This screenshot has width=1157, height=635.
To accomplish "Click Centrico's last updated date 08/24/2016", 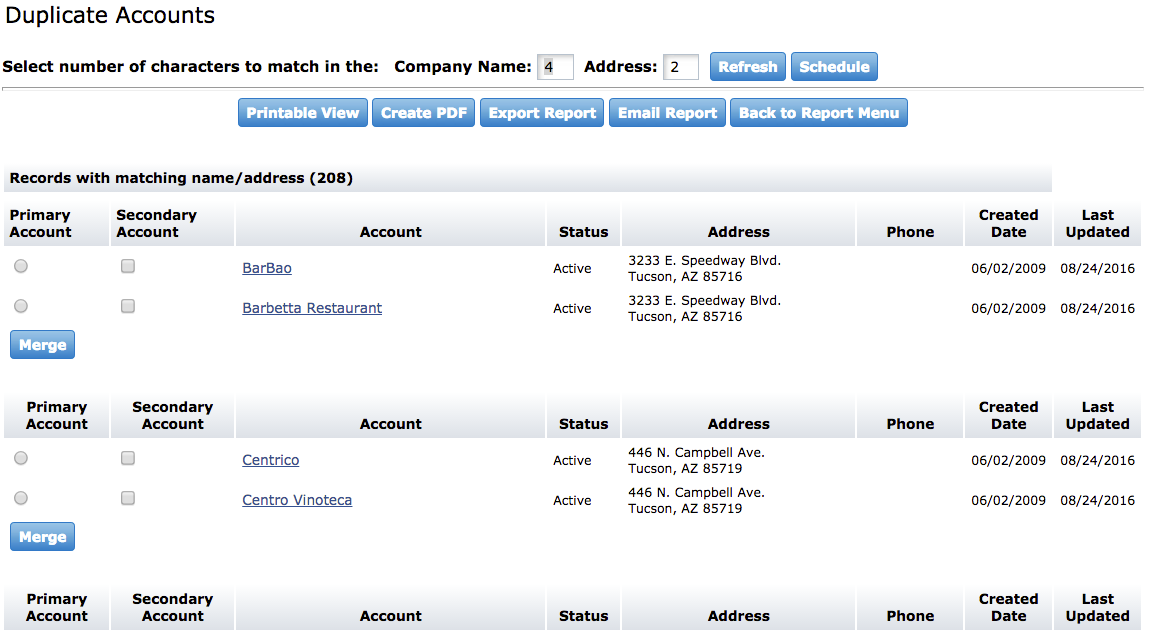I will click(1097, 460).
